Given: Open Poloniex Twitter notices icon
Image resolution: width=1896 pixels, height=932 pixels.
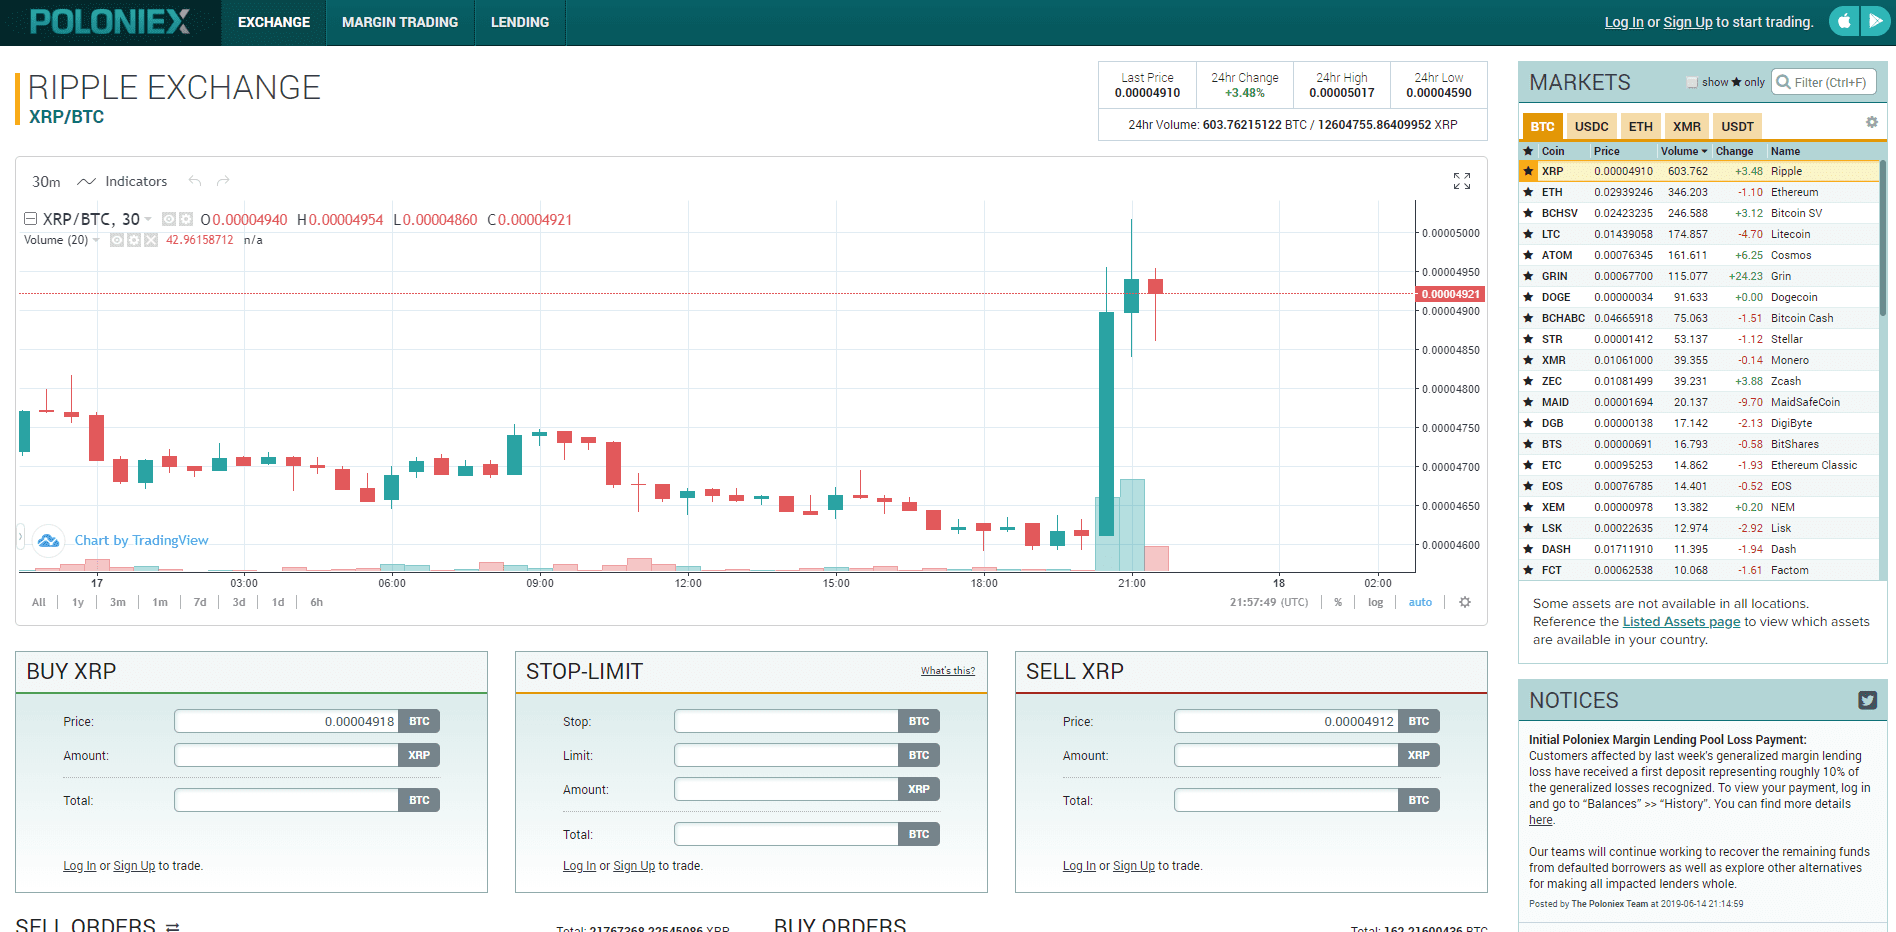Looking at the screenshot, I should pos(1867,700).
